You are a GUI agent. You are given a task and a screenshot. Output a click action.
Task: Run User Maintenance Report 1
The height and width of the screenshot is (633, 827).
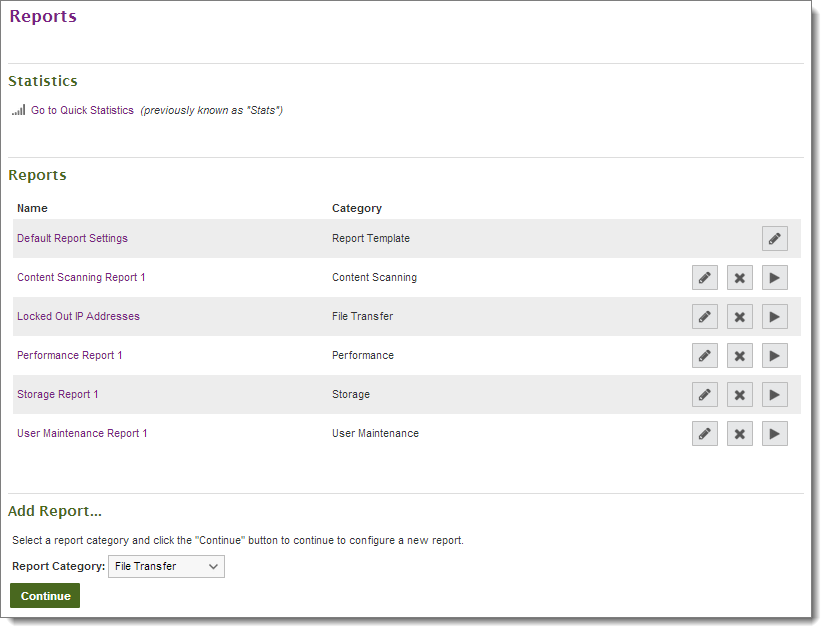click(774, 434)
